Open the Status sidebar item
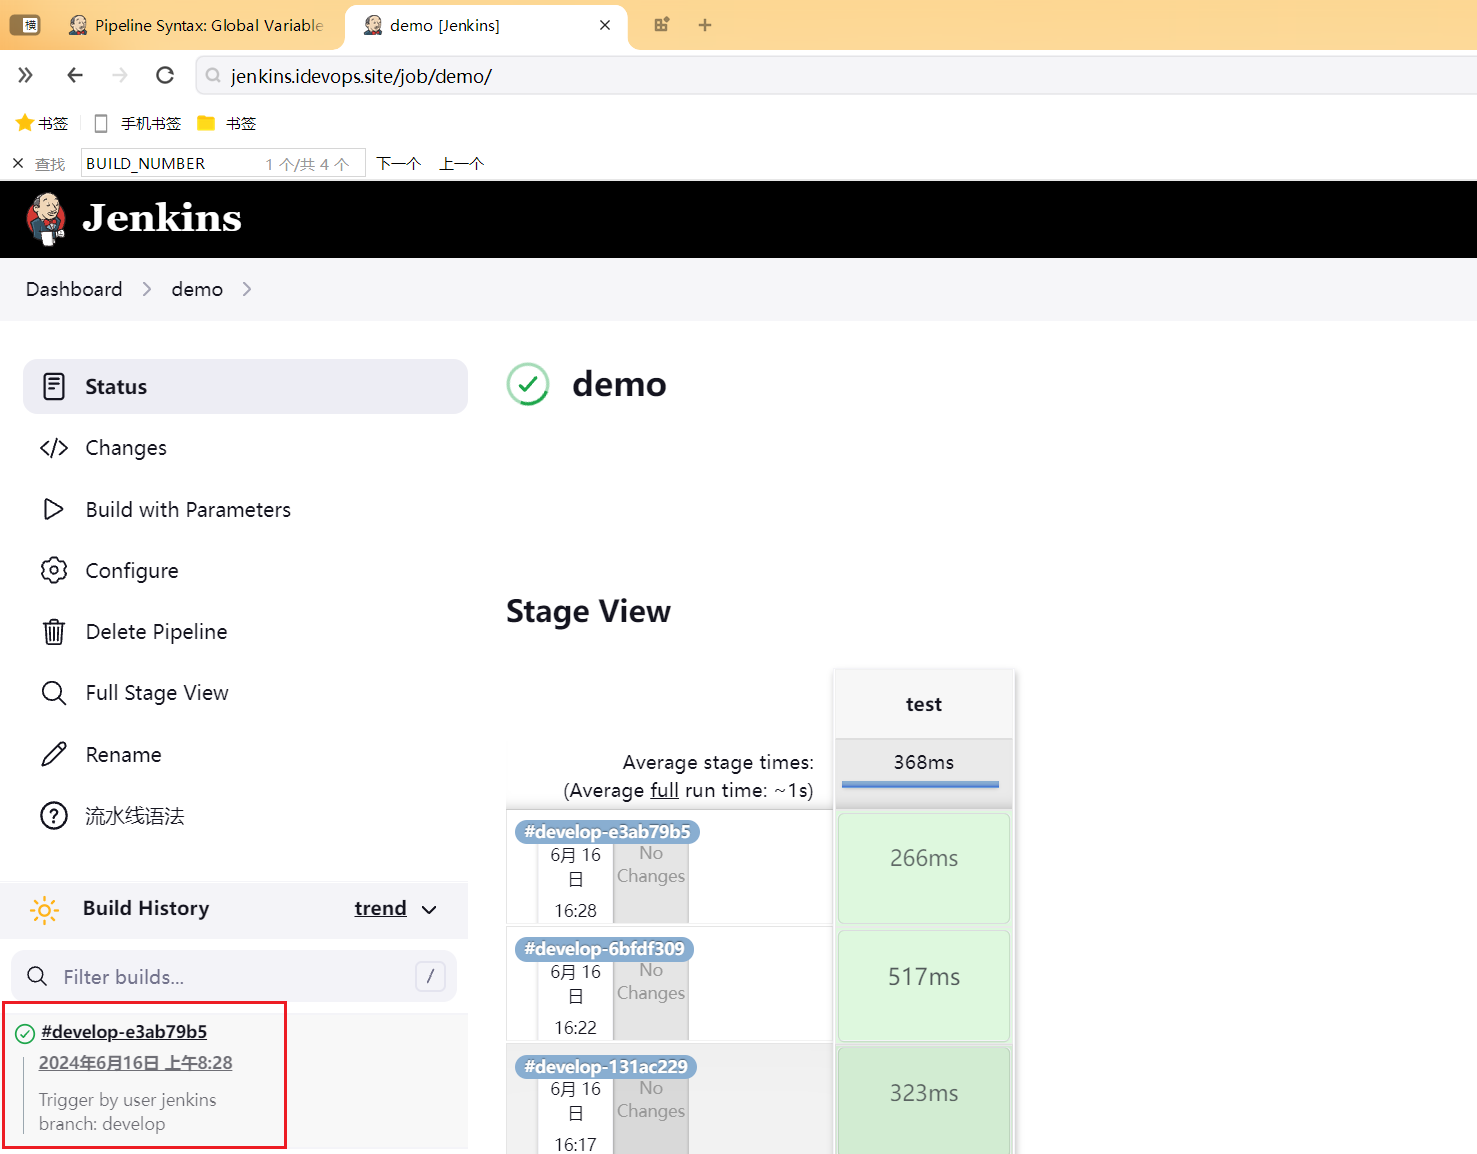 coord(245,386)
